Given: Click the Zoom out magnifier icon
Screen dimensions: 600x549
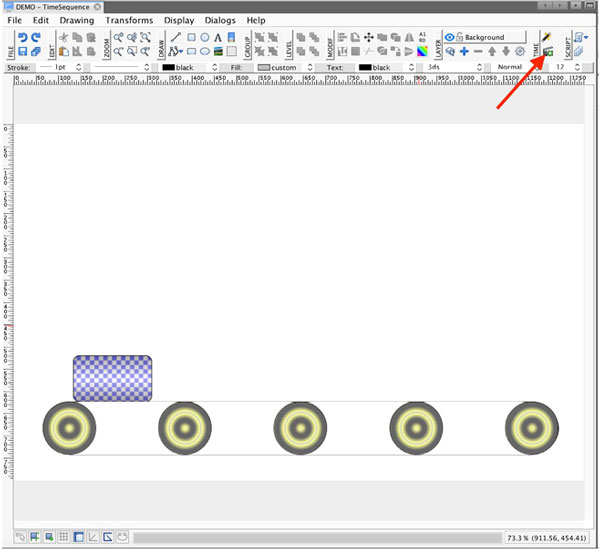Looking at the screenshot, I should click(119, 51).
